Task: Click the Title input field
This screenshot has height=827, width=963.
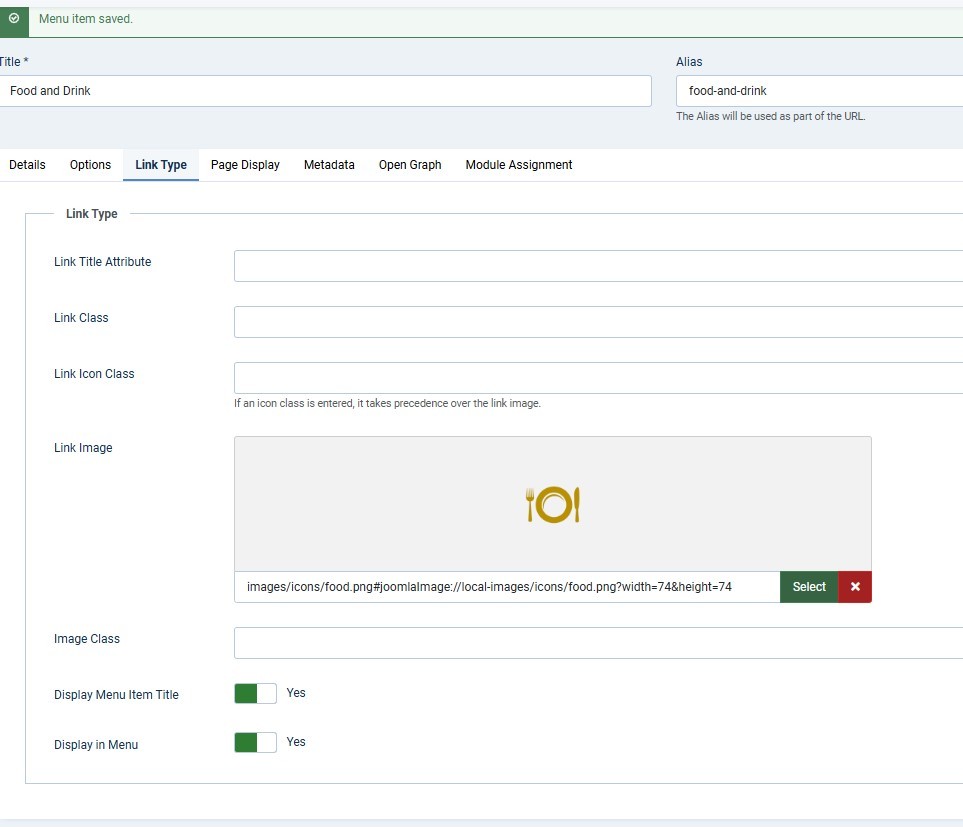Action: coord(325,91)
